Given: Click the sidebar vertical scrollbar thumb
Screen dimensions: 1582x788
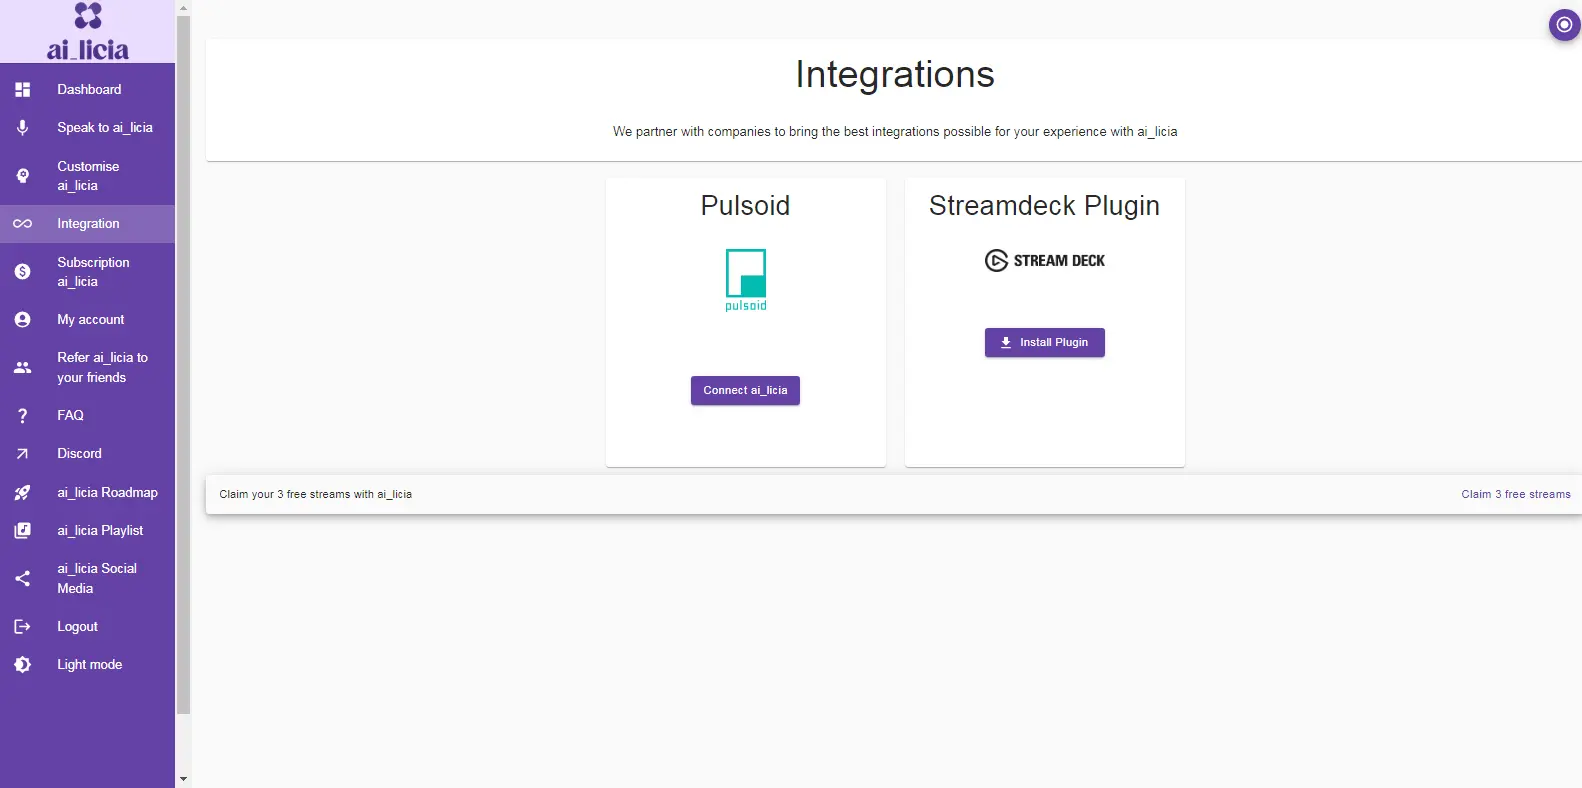Looking at the screenshot, I should (183, 365).
